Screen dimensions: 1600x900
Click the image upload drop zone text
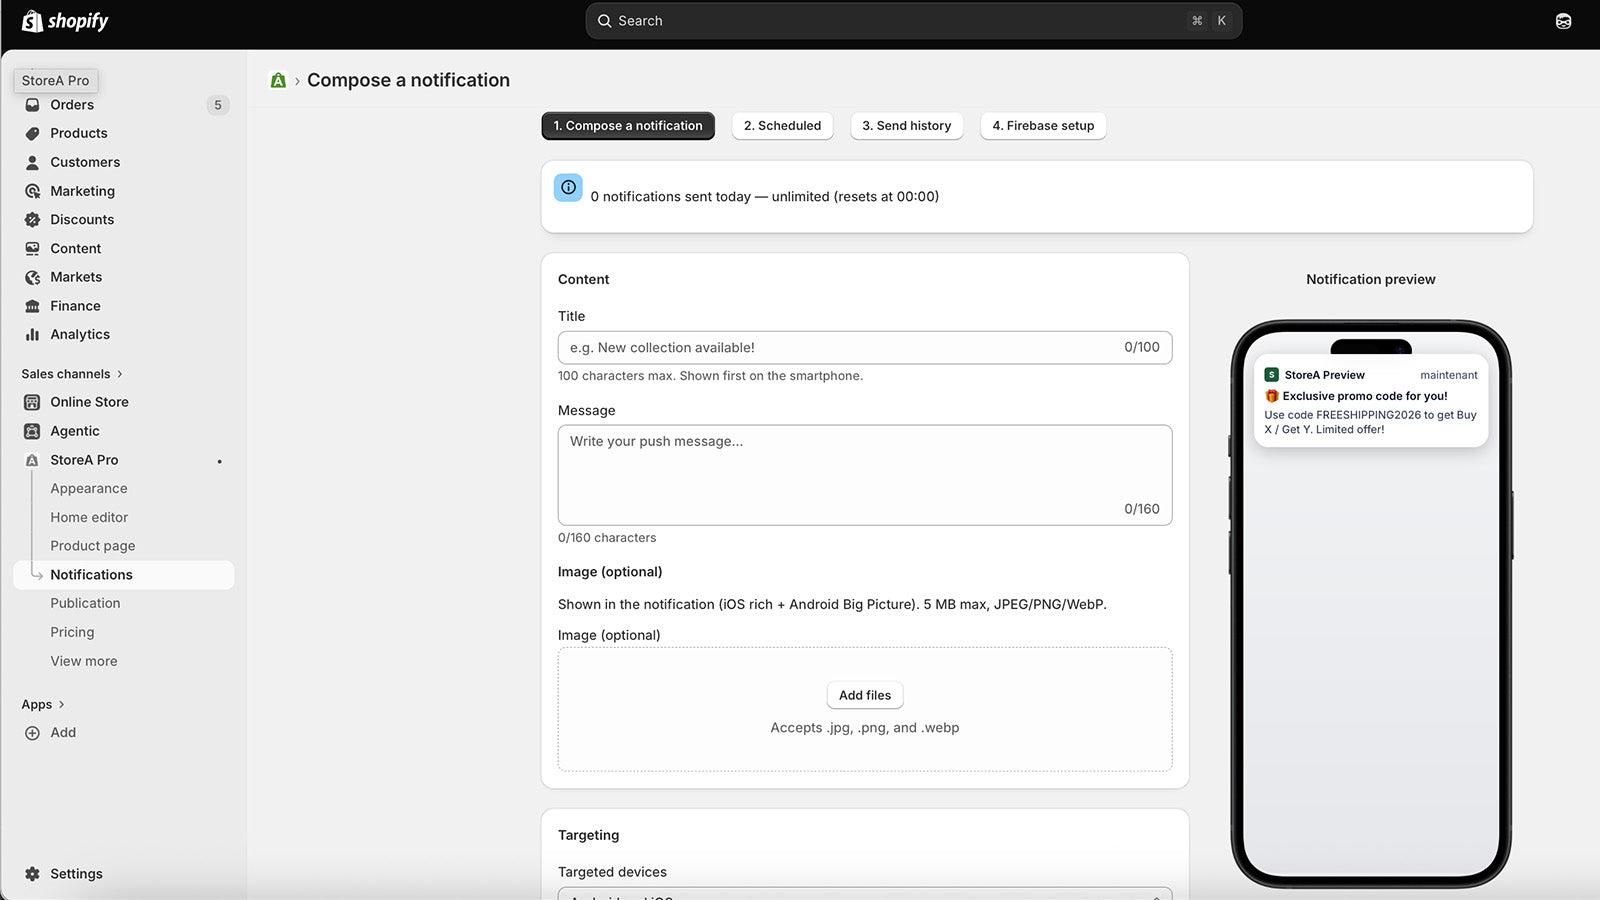(865, 728)
